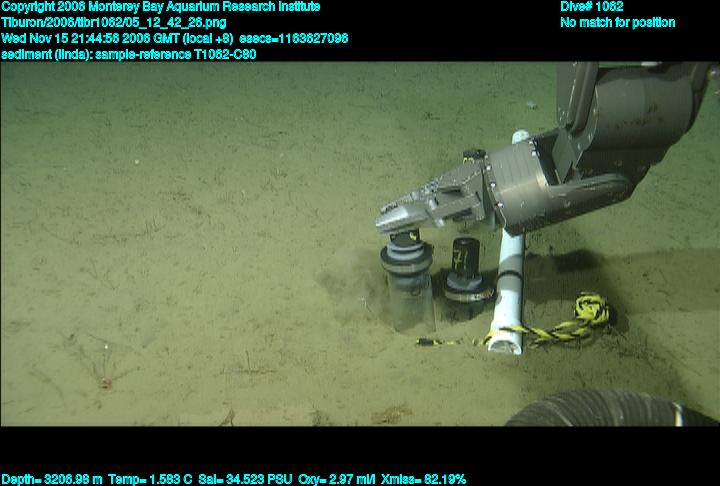Click the manipulator arm gripper claw
This screenshot has height=486, width=720.
418,206
